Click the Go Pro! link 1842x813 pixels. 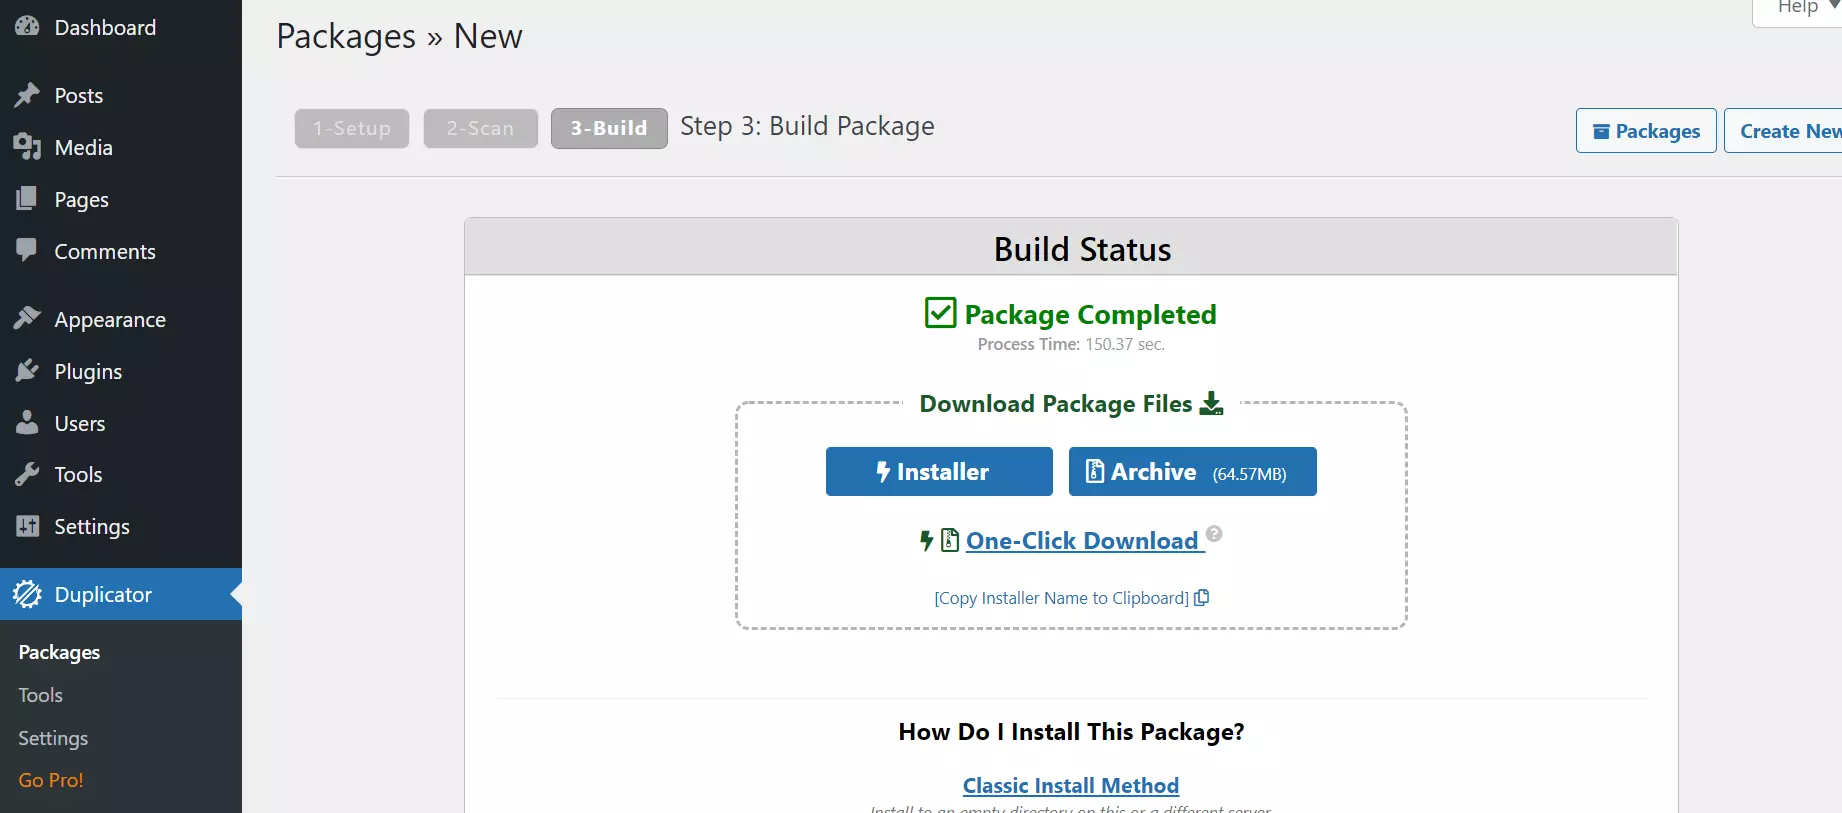pos(50,780)
